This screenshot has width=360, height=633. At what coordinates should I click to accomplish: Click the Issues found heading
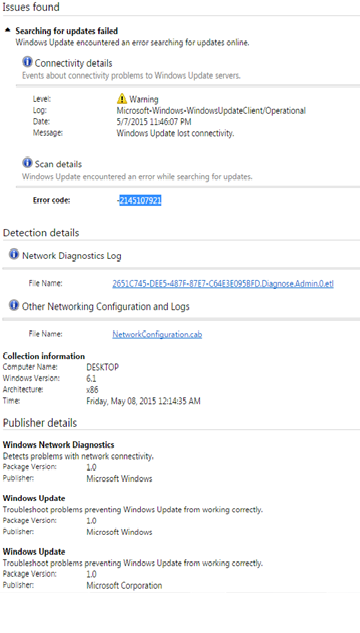pos(31,7)
